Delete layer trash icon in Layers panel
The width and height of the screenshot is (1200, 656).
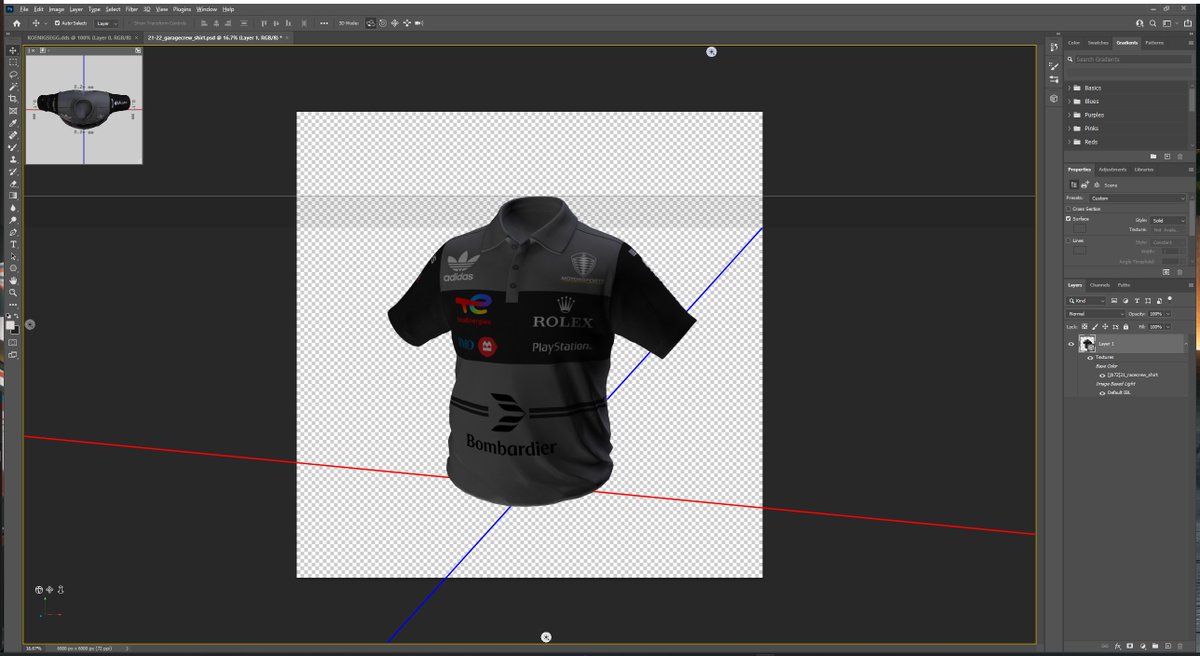[x=1180, y=646]
